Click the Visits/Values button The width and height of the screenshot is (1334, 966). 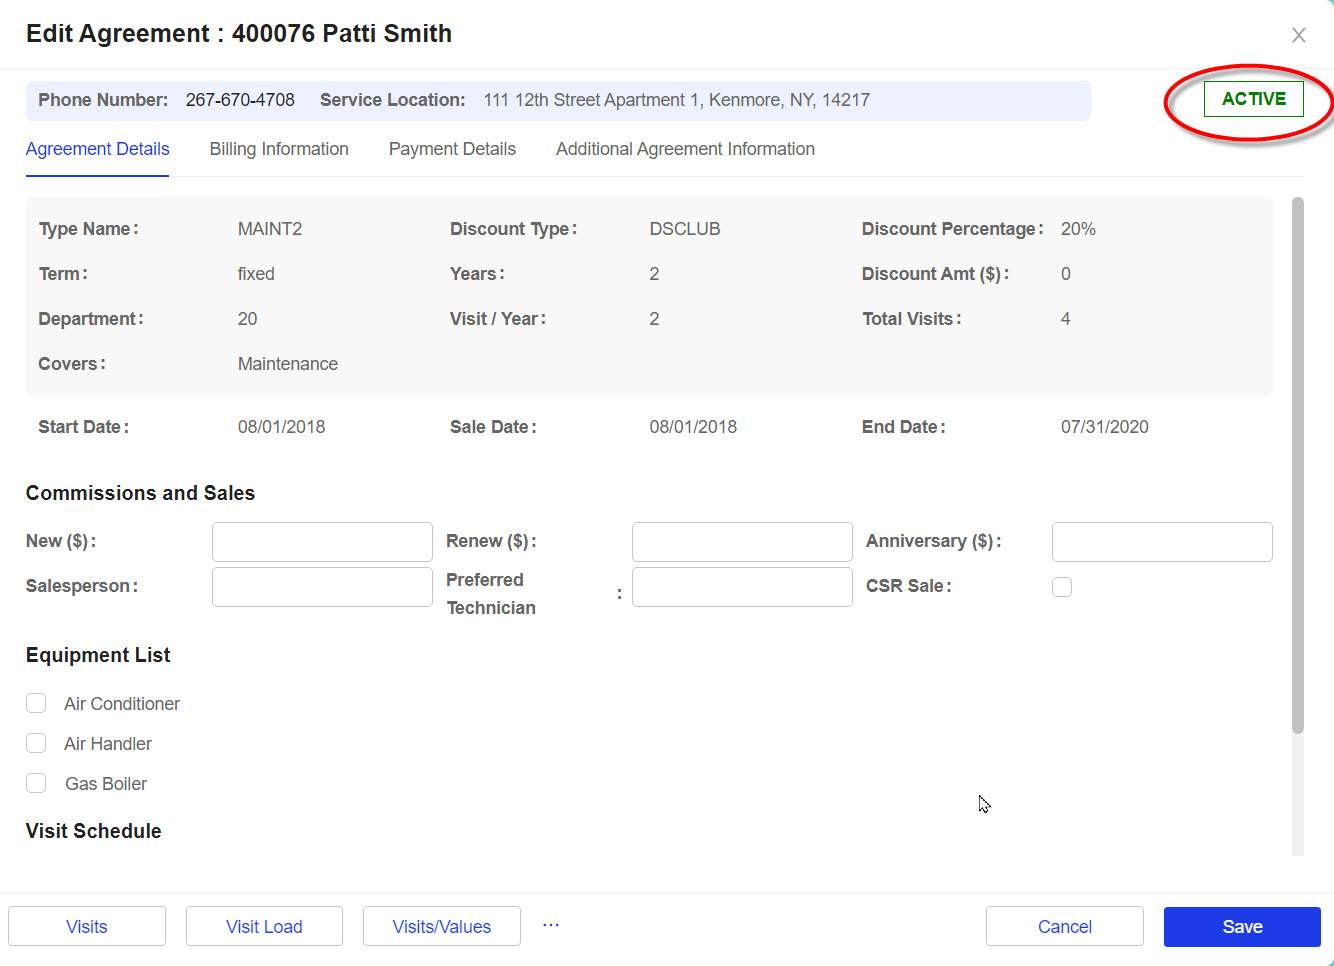point(442,926)
